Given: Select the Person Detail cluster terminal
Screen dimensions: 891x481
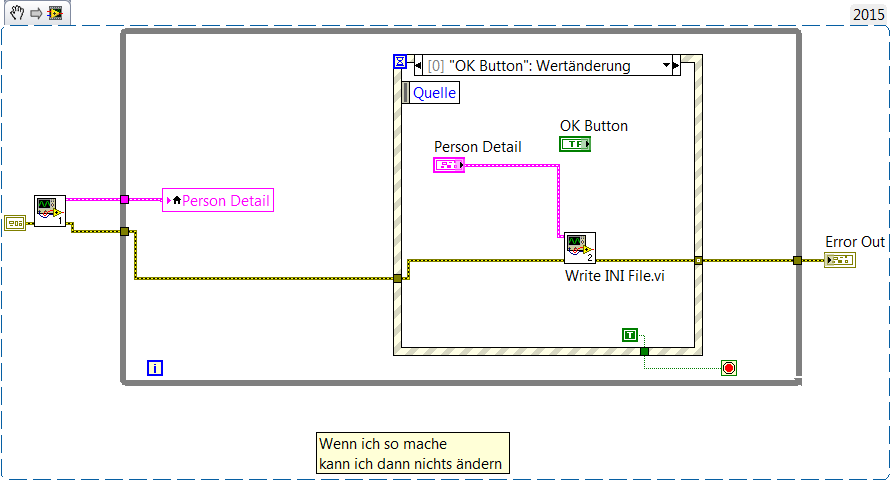Looking at the screenshot, I should [449, 165].
